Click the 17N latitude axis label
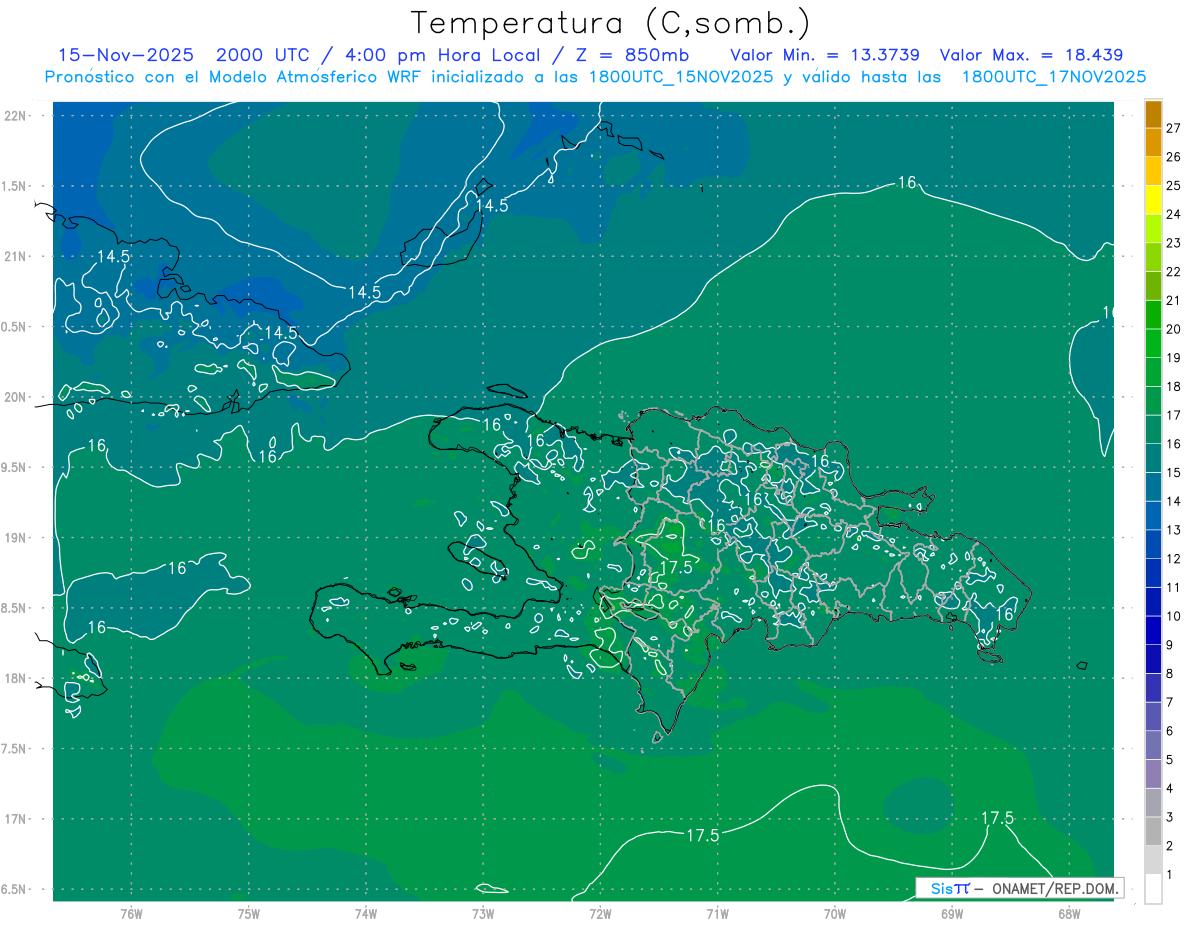This screenshot has width=1200, height=927. (17, 819)
